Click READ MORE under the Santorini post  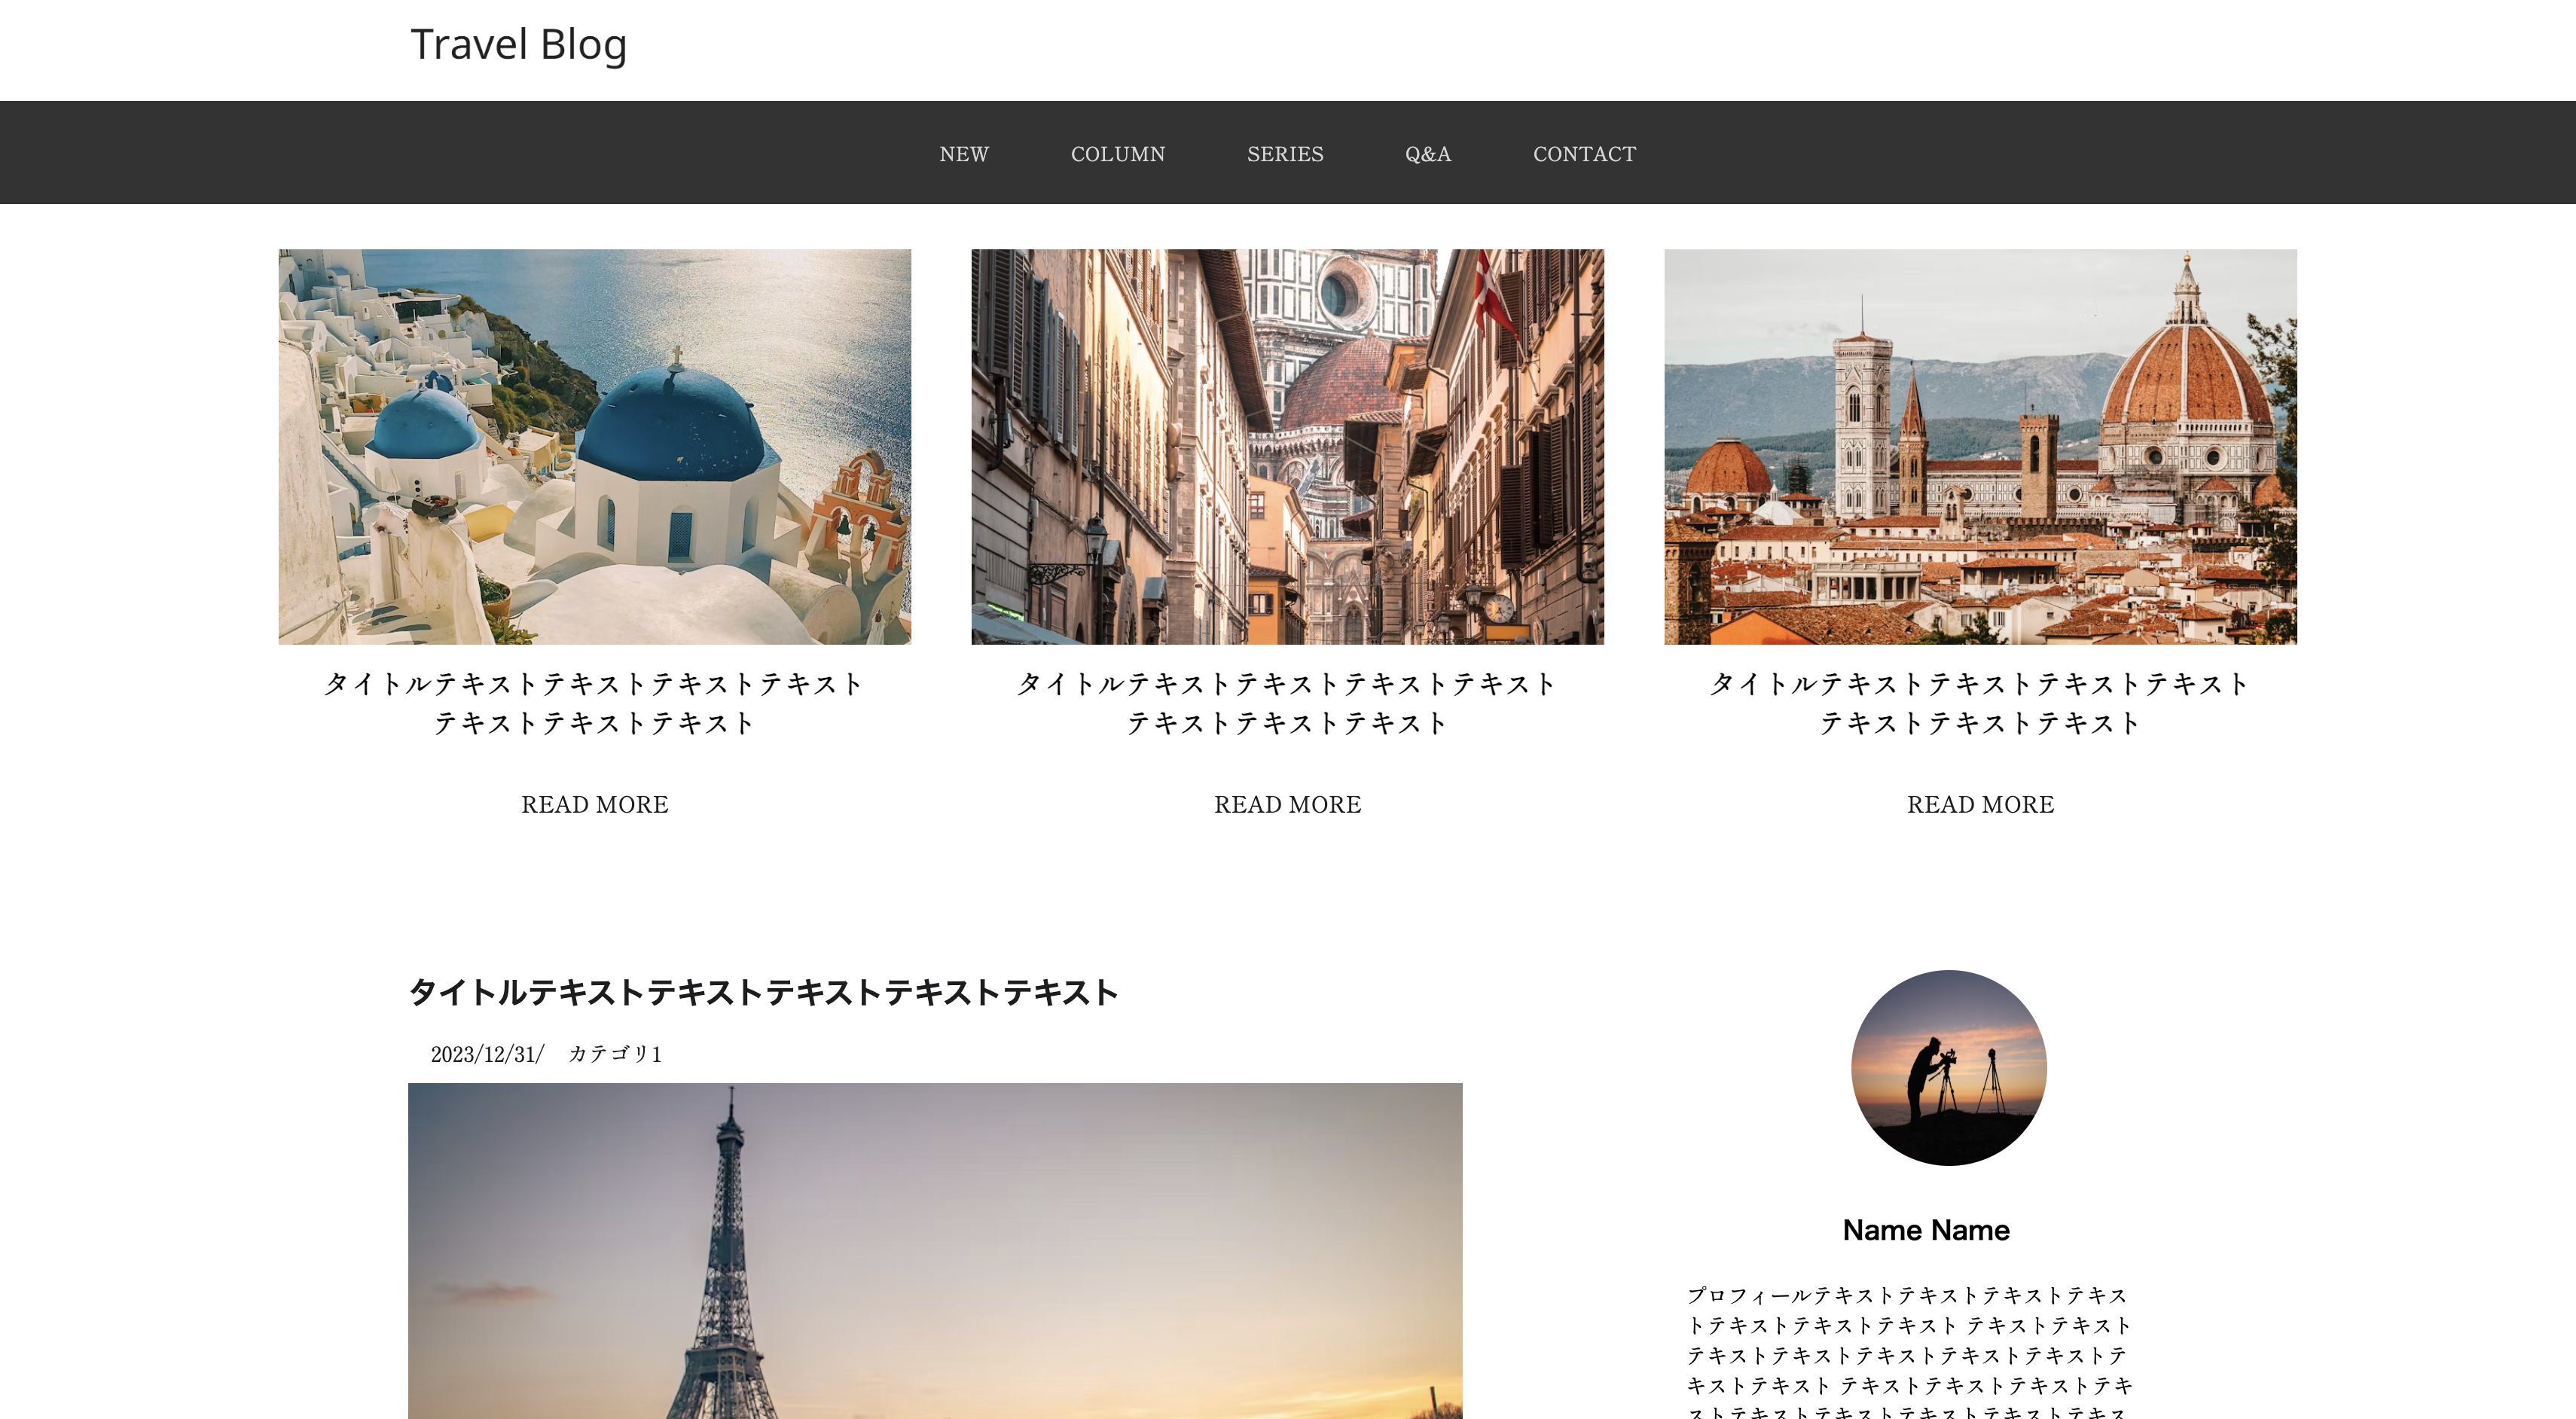tap(594, 805)
